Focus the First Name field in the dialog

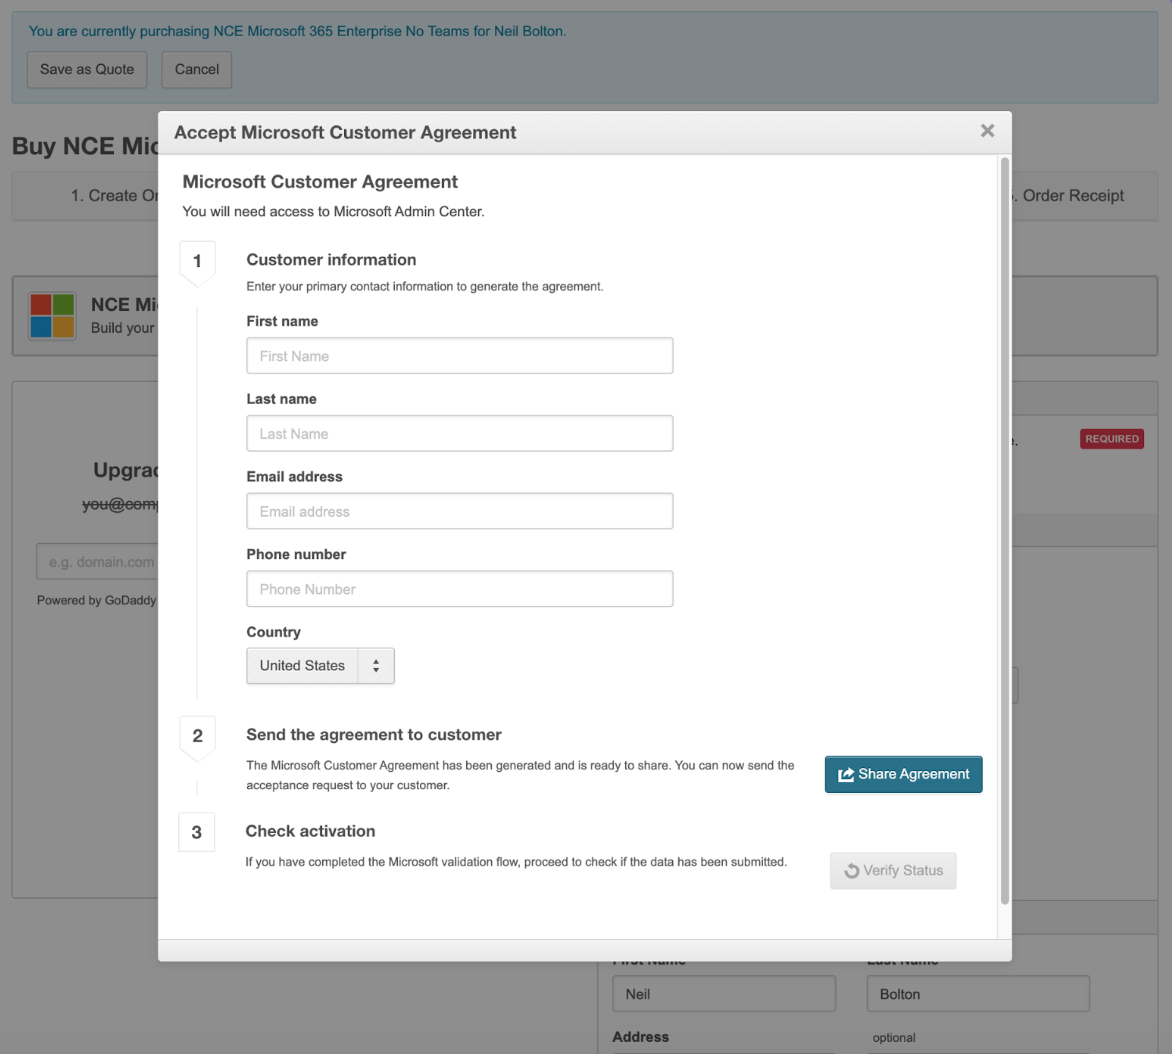[459, 356]
